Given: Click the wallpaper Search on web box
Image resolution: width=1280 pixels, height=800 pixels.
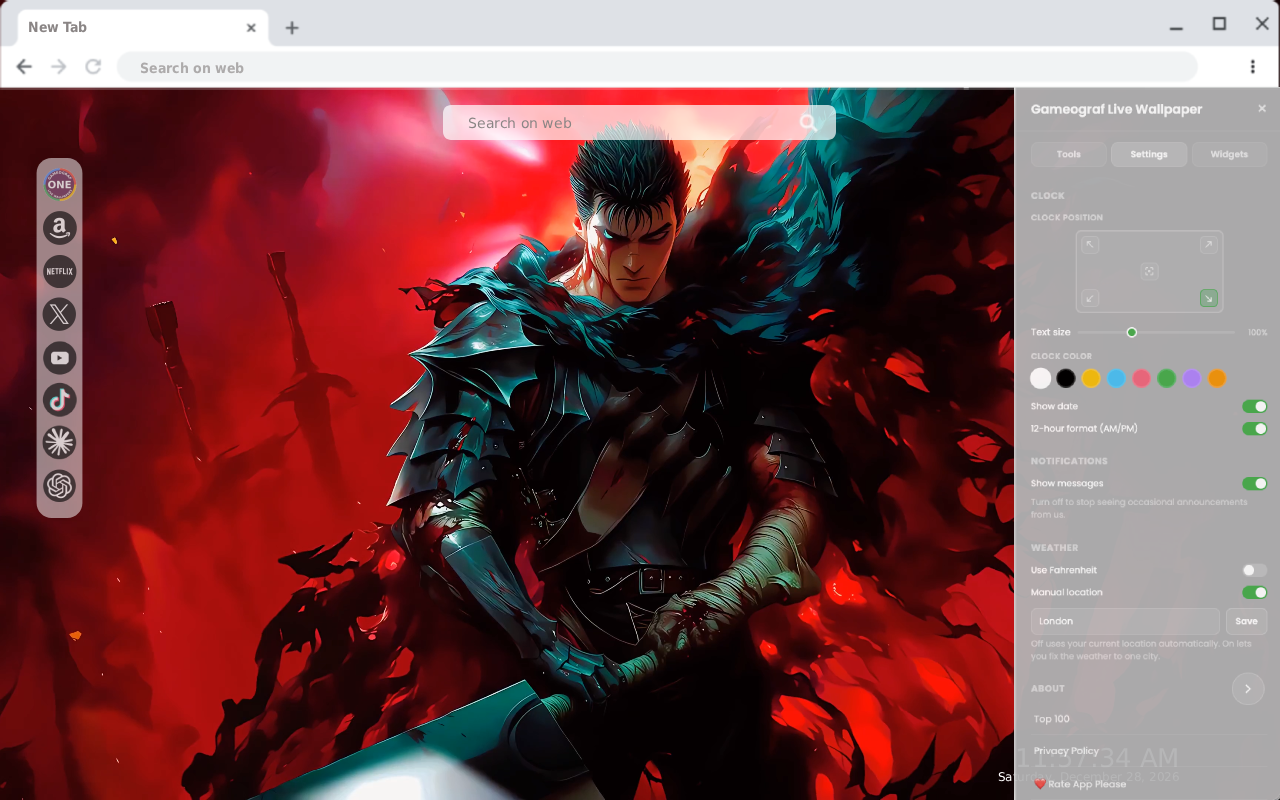Looking at the screenshot, I should click(x=639, y=123).
